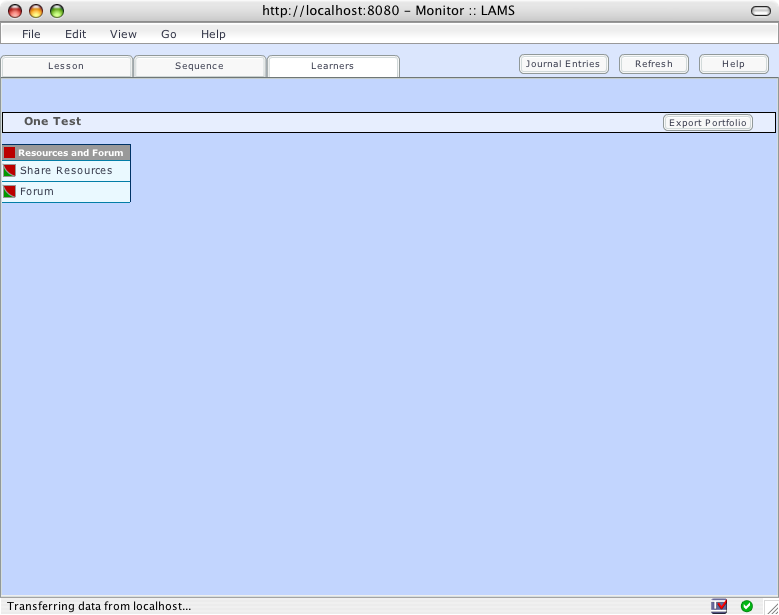Viewport: 779px width, 615px height.
Task: Click Export Portfolio for One Test
Action: coord(707,123)
